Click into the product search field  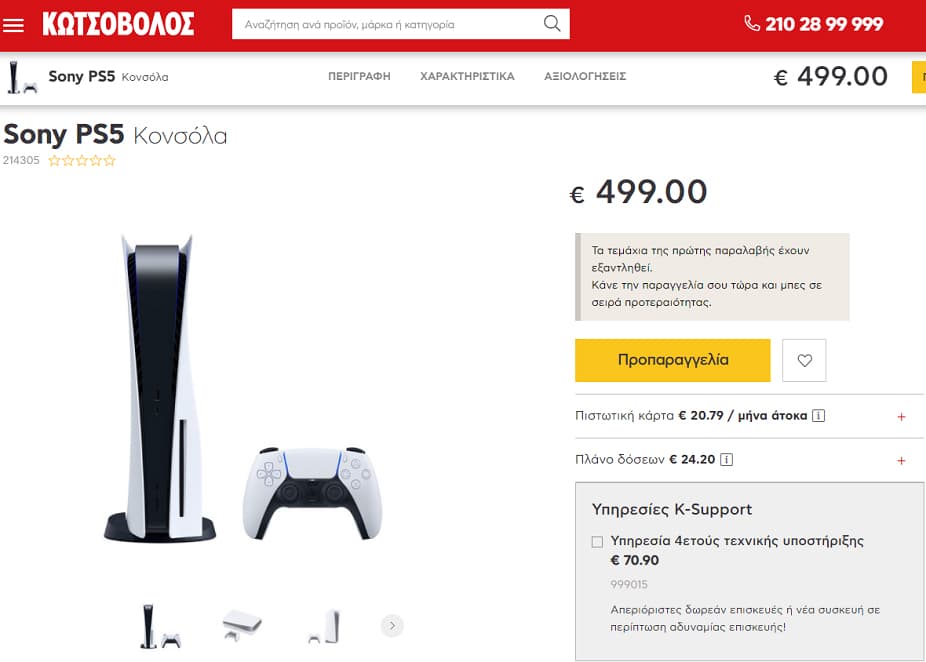[390, 24]
